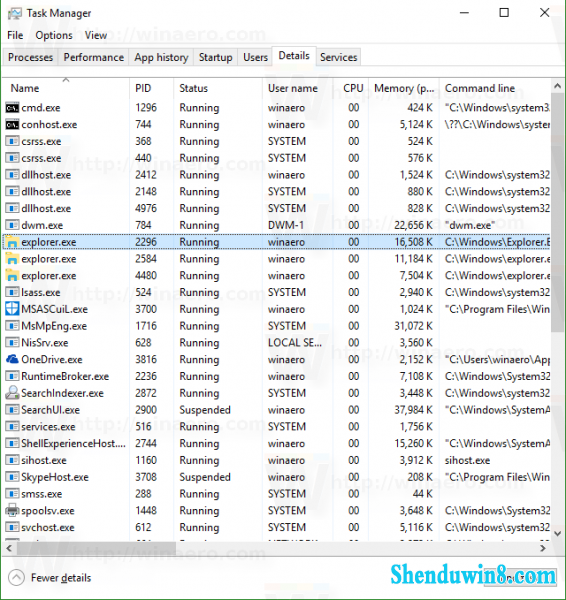
Task: Sort by the Memory column header
Action: click(x=404, y=88)
